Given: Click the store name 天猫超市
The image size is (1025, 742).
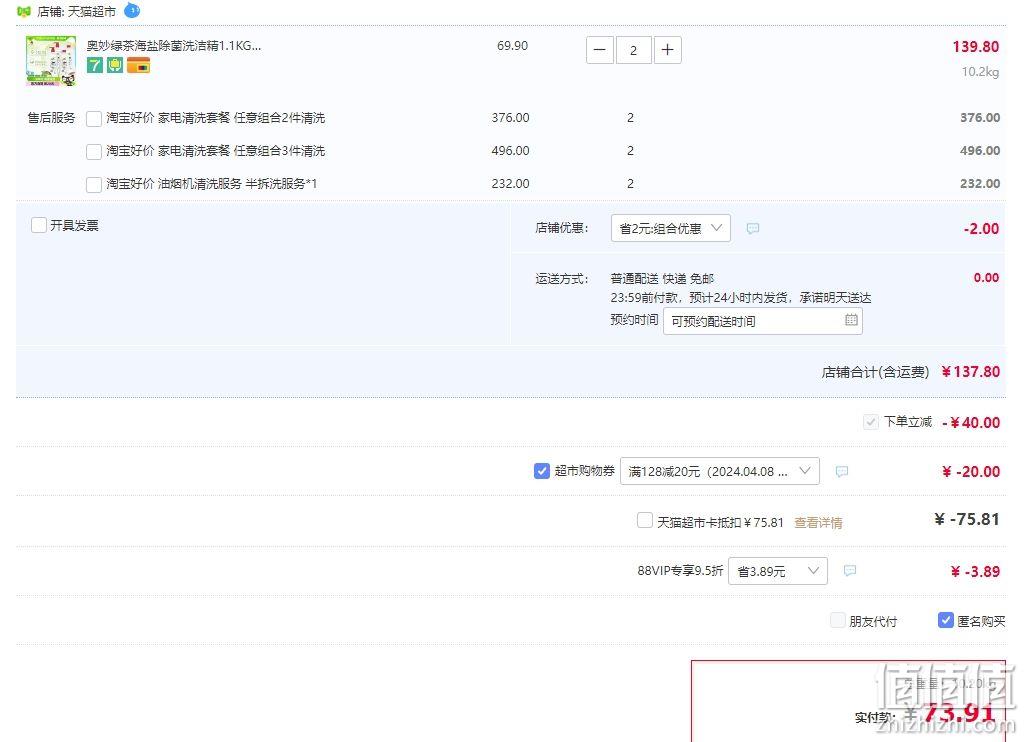Looking at the screenshot, I should point(92,11).
